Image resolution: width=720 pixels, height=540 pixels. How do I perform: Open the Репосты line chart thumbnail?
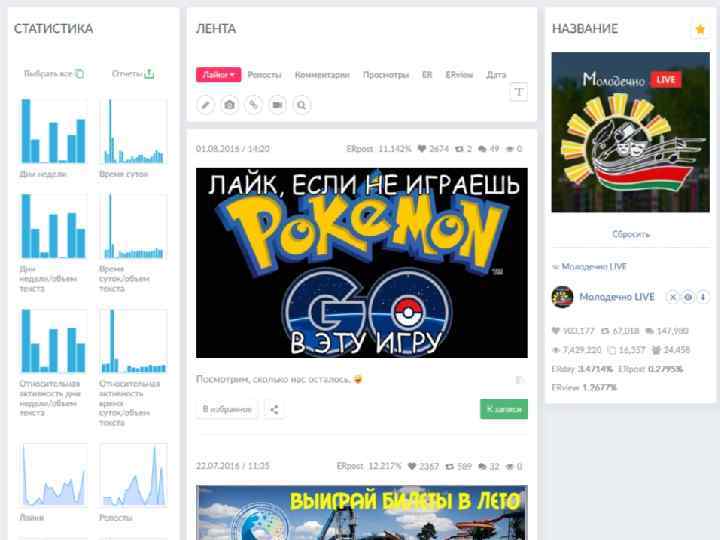coord(133,475)
